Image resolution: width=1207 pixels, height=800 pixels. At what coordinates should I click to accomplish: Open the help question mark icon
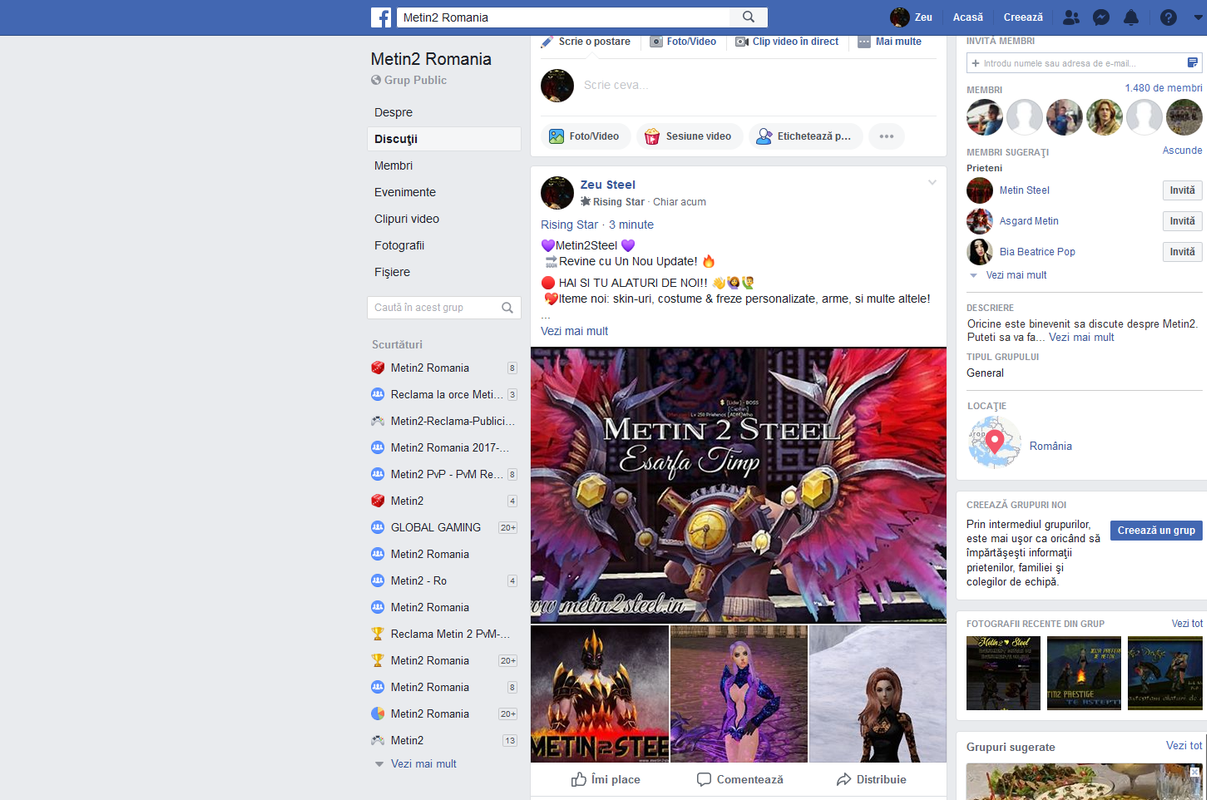(x=1168, y=17)
